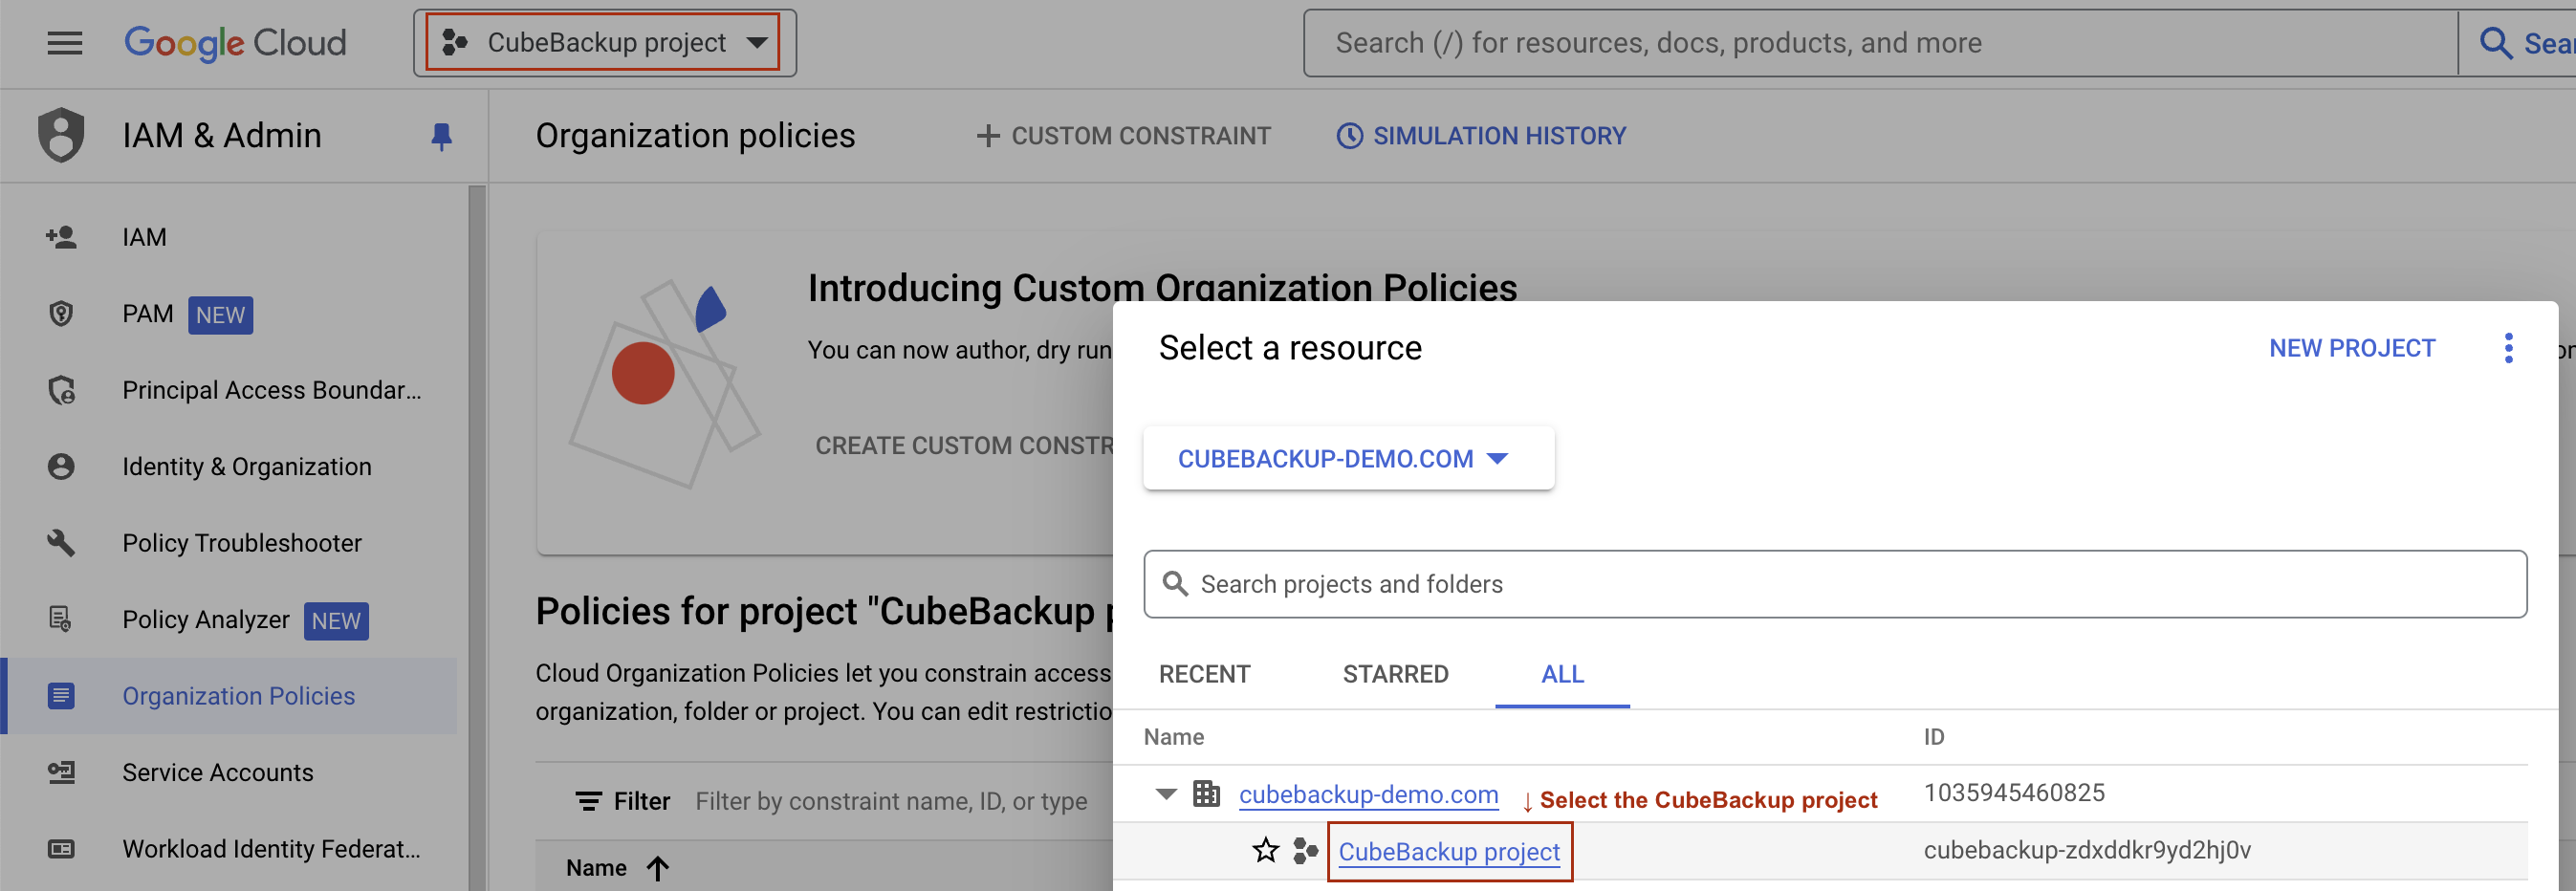Collapse the cubebackup-demo.com tree node
2576x891 pixels.
1166,794
